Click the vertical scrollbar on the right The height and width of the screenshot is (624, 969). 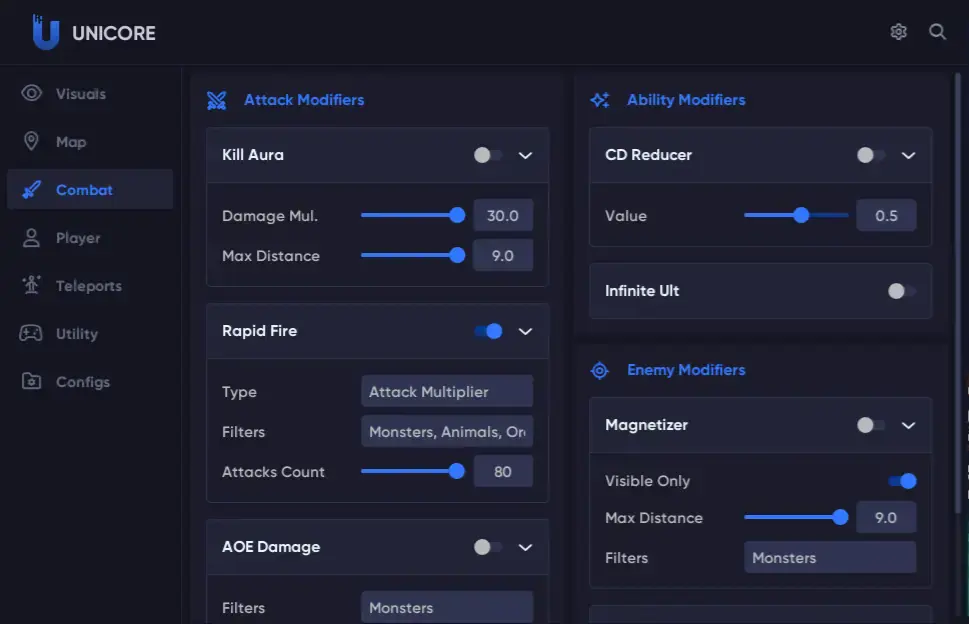pos(958,293)
